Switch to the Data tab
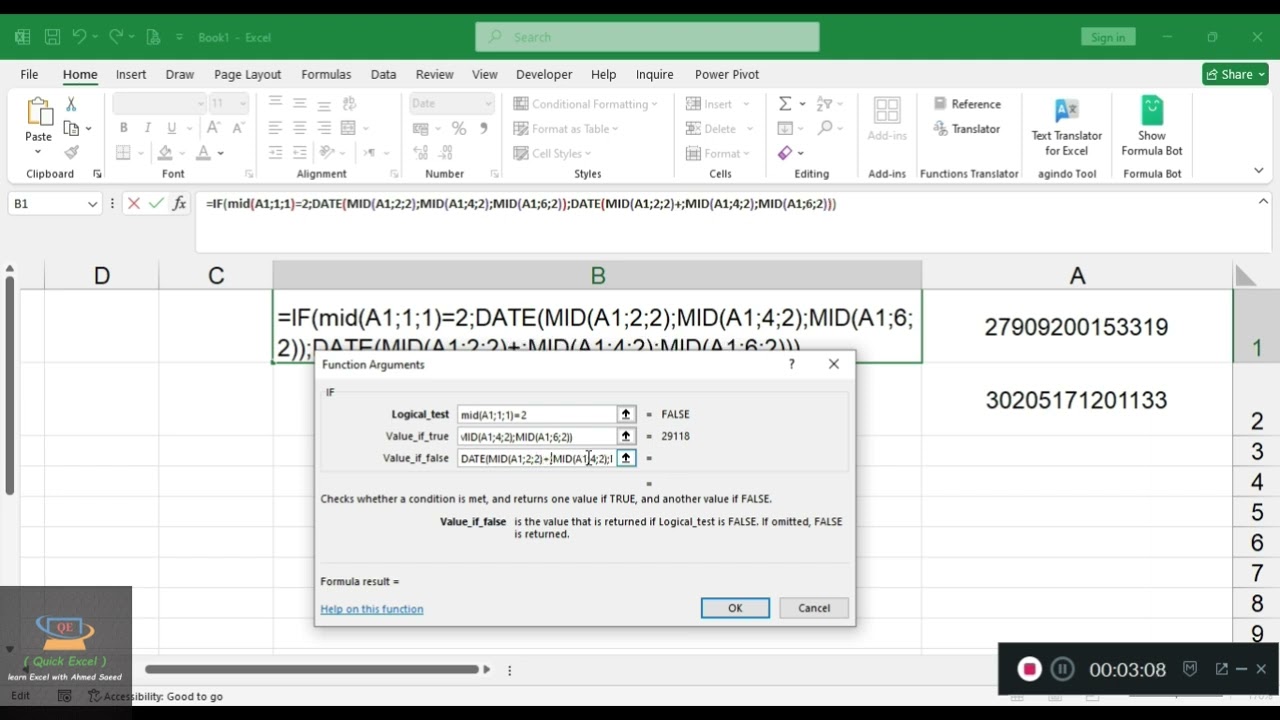The height and width of the screenshot is (720, 1280). [383, 74]
